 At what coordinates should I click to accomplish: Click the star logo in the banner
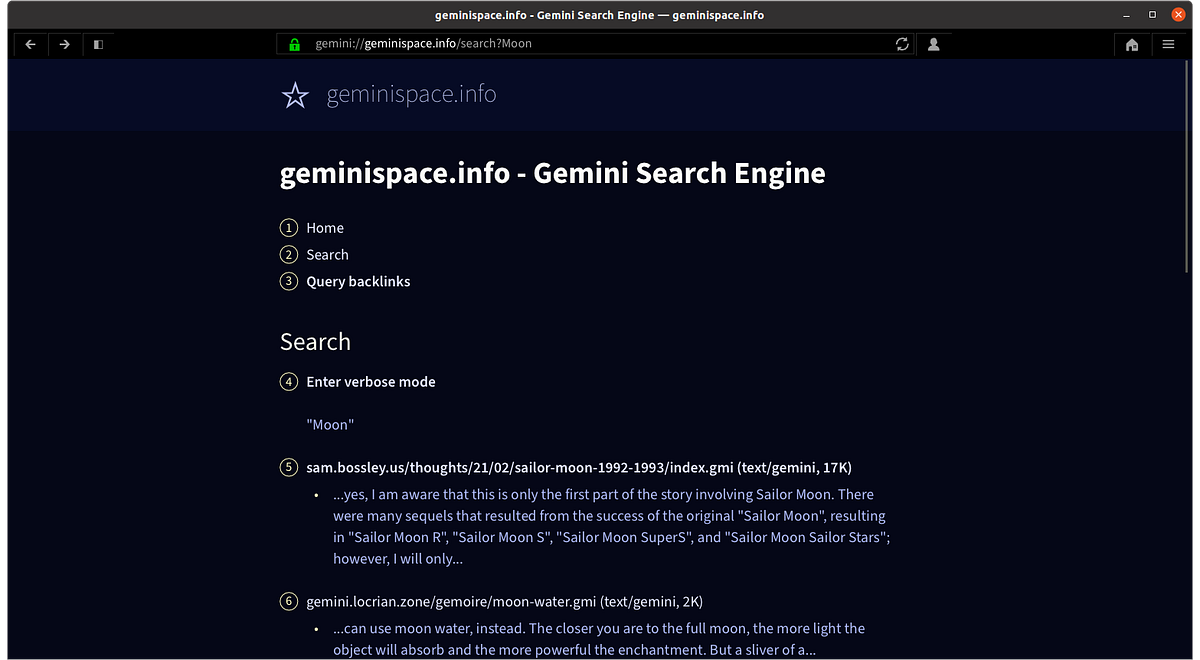(295, 95)
